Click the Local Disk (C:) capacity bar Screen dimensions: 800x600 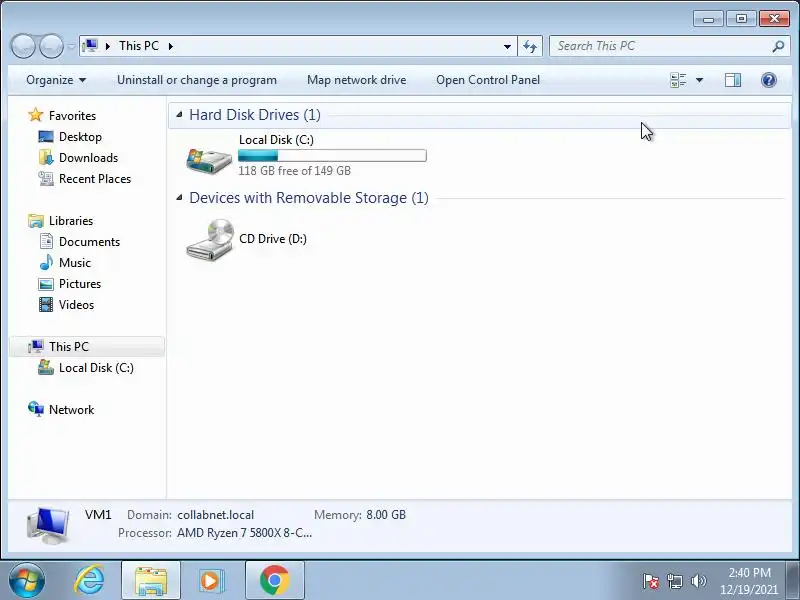[x=332, y=156]
